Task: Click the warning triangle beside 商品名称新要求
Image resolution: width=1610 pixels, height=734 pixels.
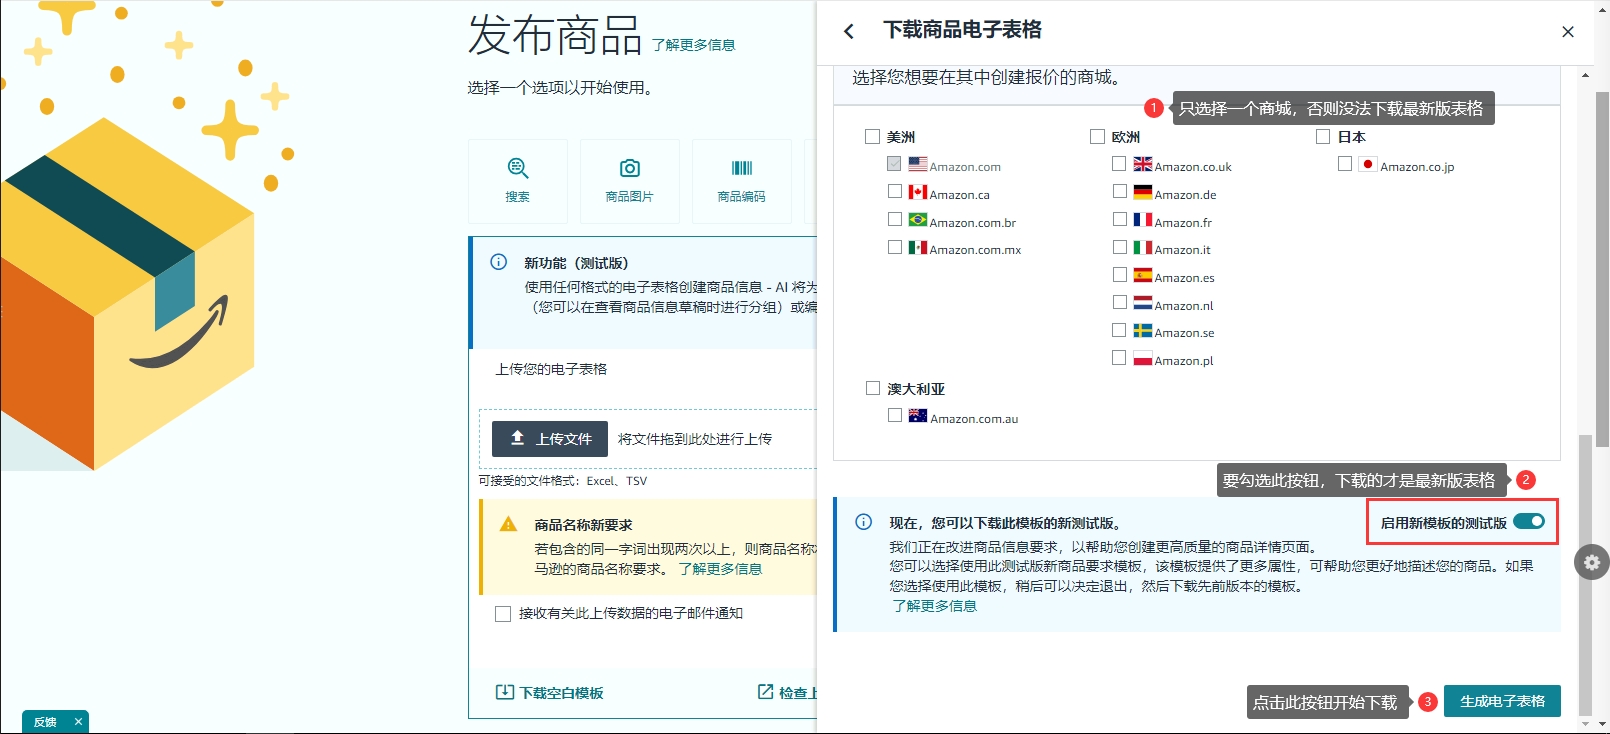Action: pos(508,524)
